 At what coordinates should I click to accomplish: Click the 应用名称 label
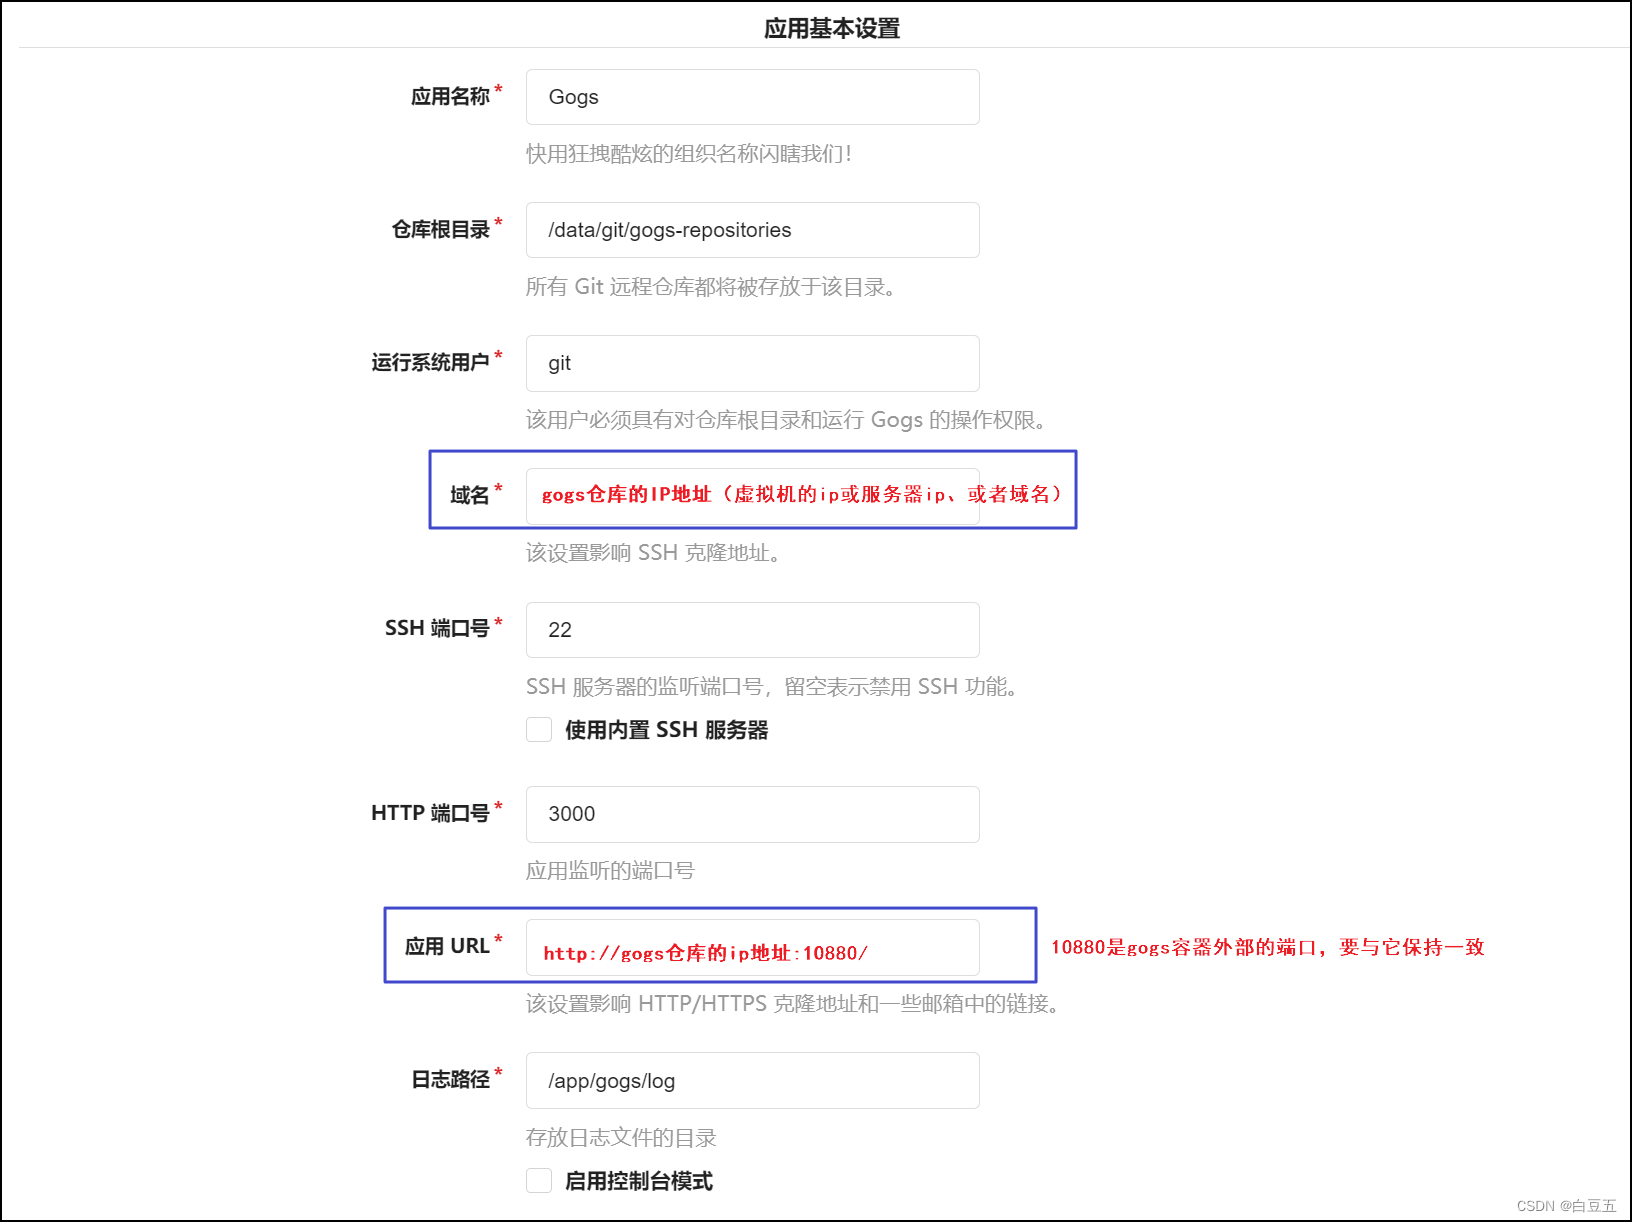pos(450,97)
